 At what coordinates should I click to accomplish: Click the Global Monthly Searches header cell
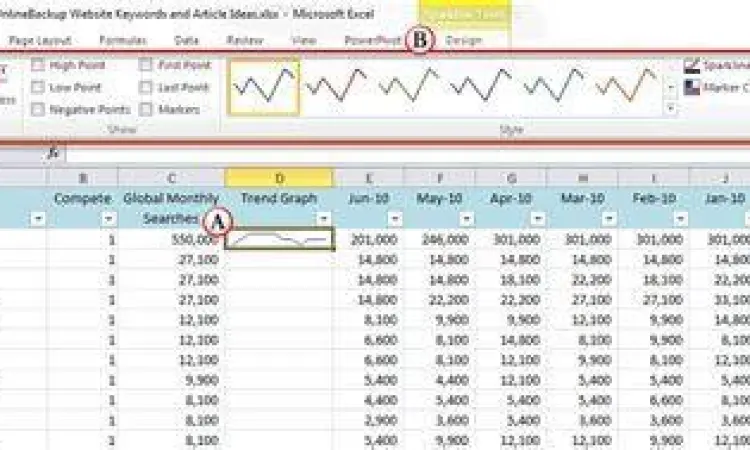171,208
